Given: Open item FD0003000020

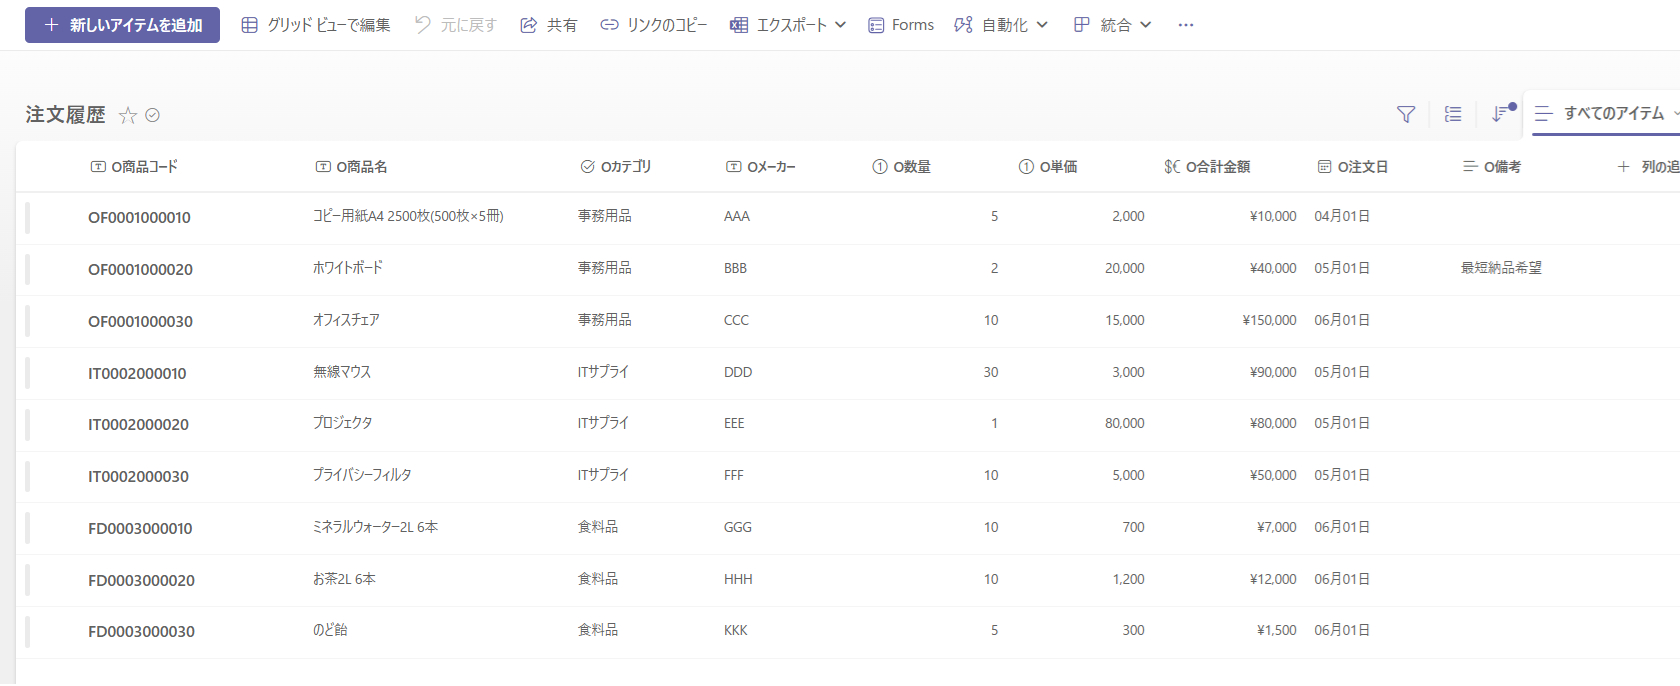Looking at the screenshot, I should coord(141,581).
